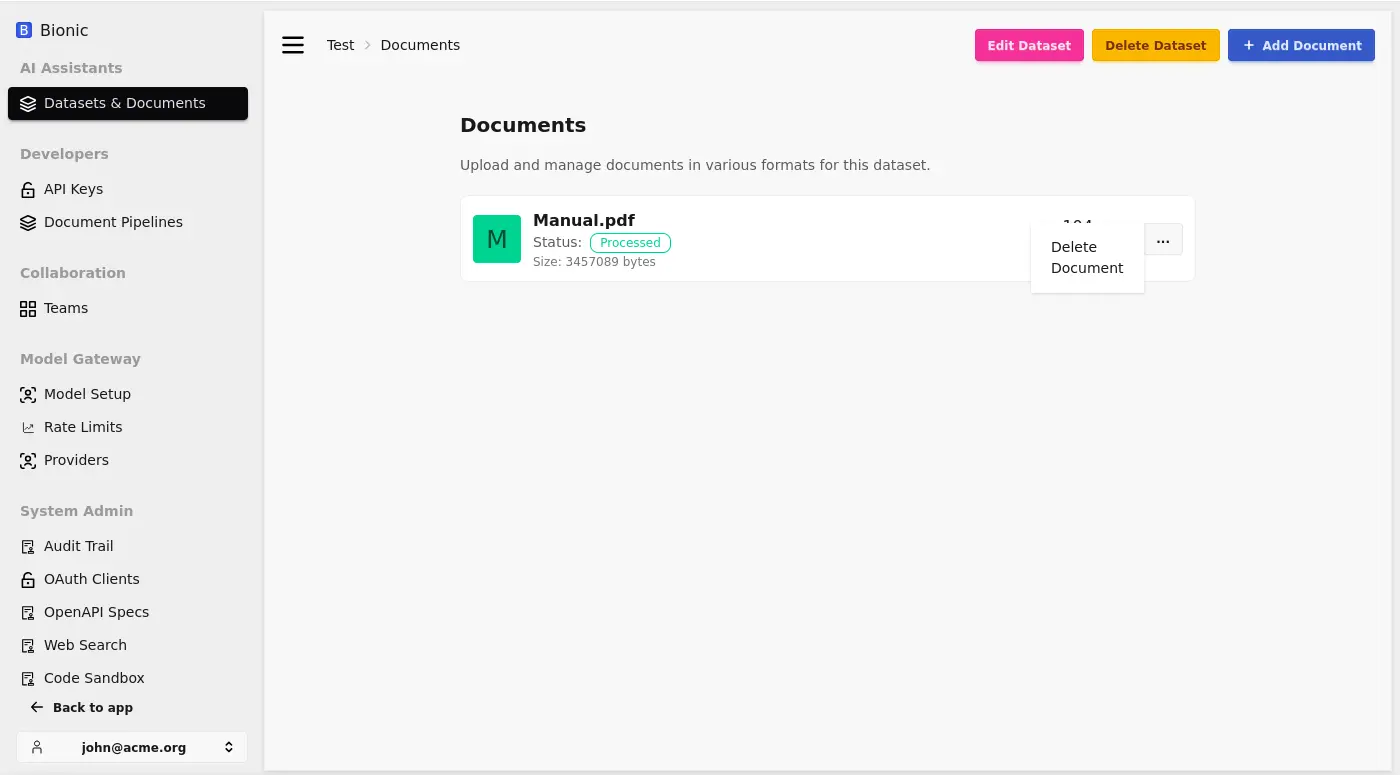Click the Document Pipelines layers icon
Image resolution: width=1400 pixels, height=775 pixels.
[28, 223]
